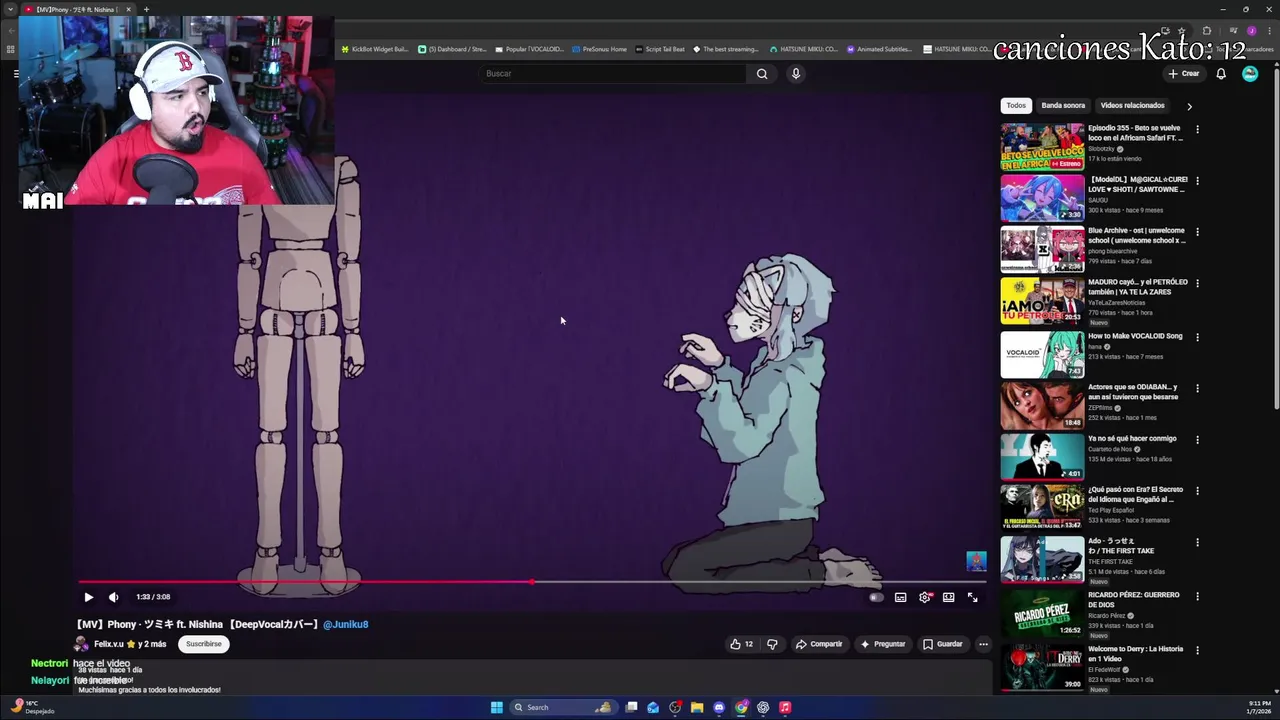The width and height of the screenshot is (1280, 720).
Task: Dislike the video with thumbs down
Action: (x=772, y=644)
